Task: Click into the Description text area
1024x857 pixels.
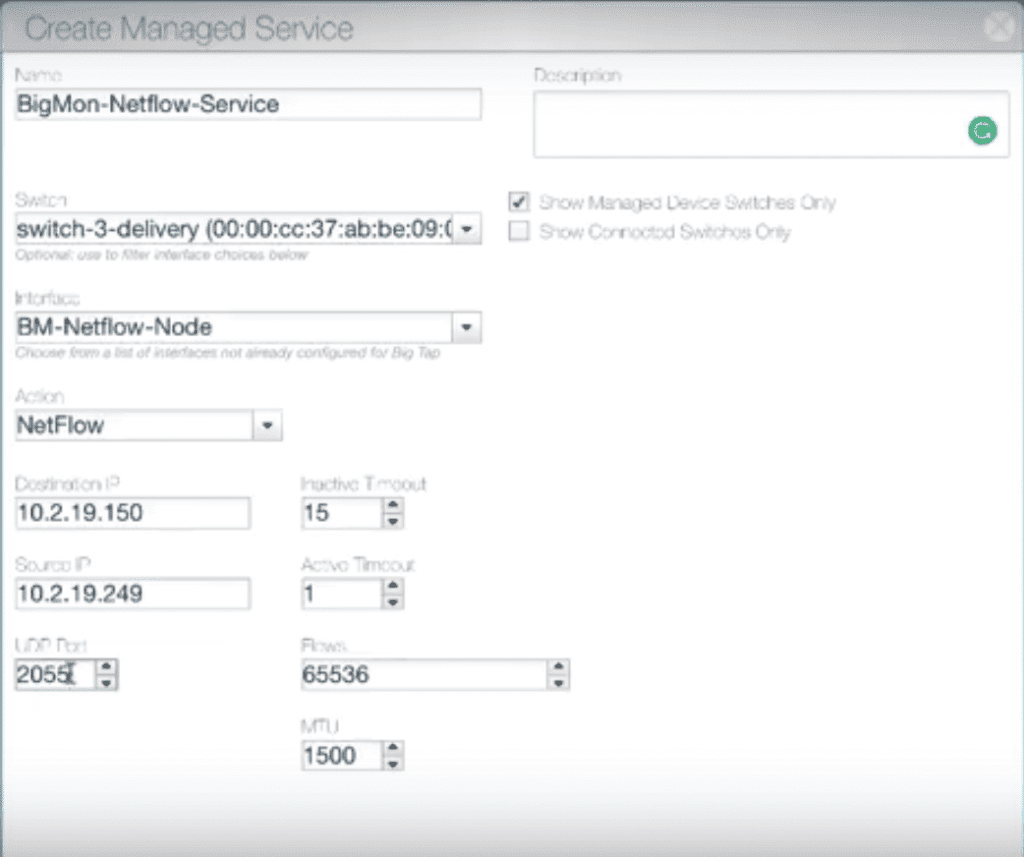Action: [771, 124]
